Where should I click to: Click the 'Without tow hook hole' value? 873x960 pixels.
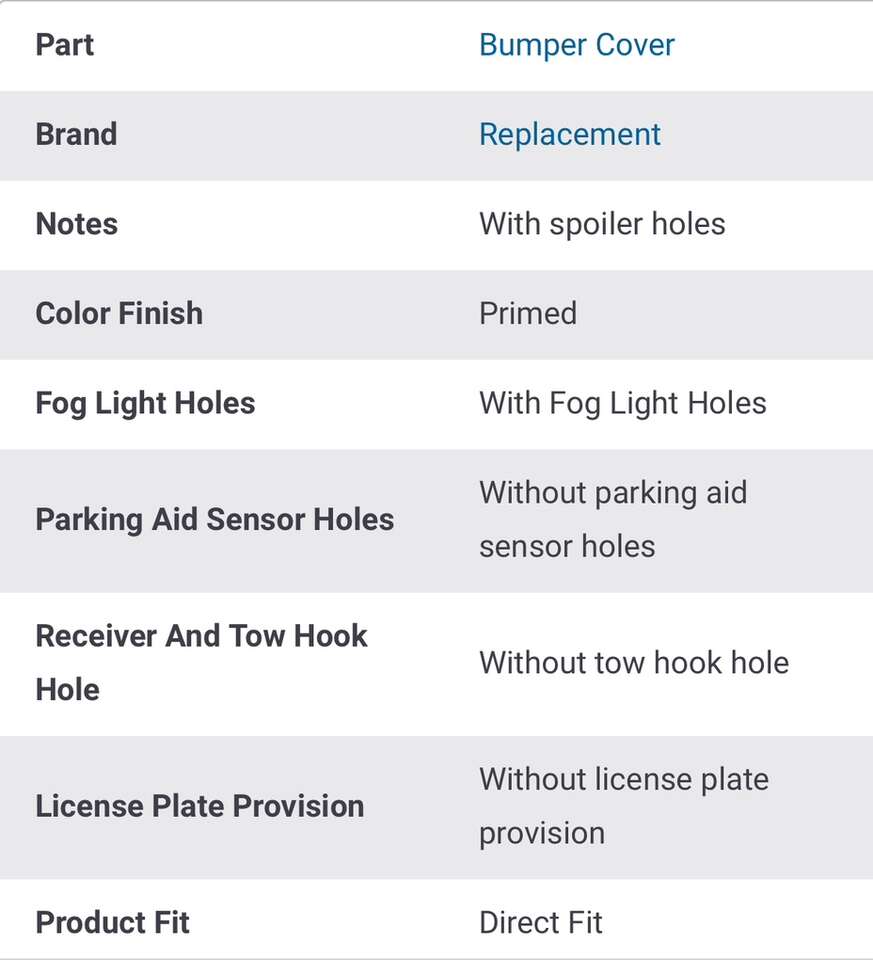tap(633, 663)
